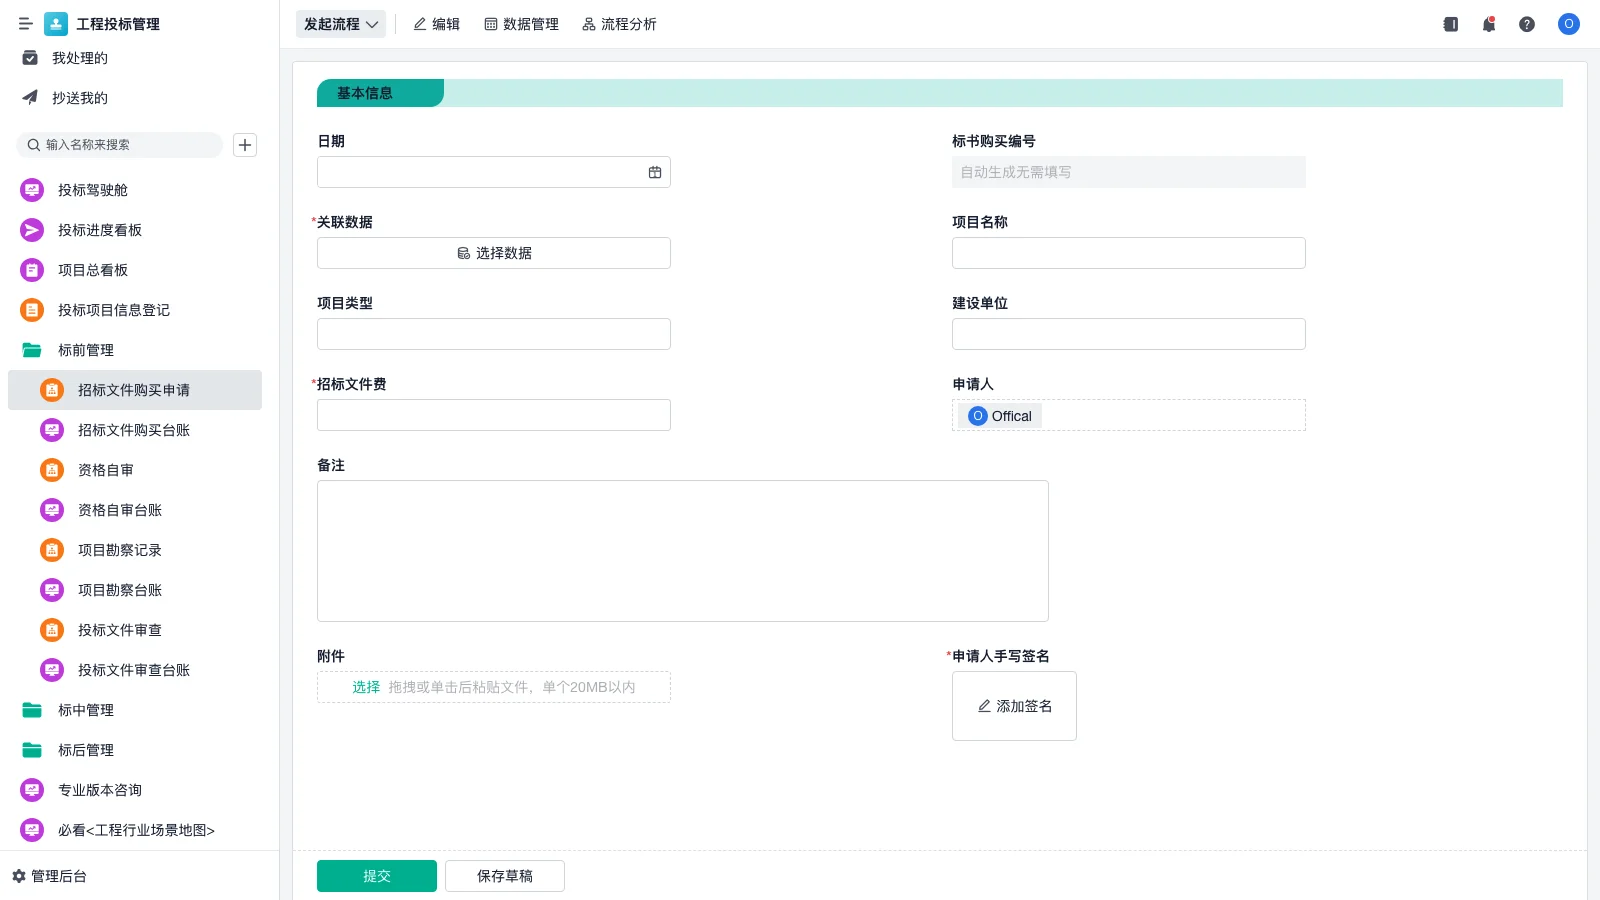Image resolution: width=1600 pixels, height=900 pixels.
Task: Open the address book icon in top bar
Action: (x=1451, y=24)
